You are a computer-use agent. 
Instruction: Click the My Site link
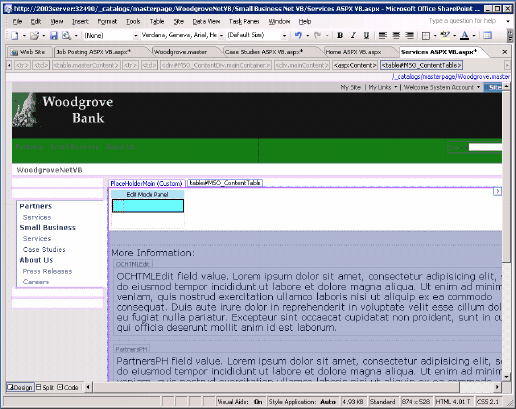tap(351, 87)
